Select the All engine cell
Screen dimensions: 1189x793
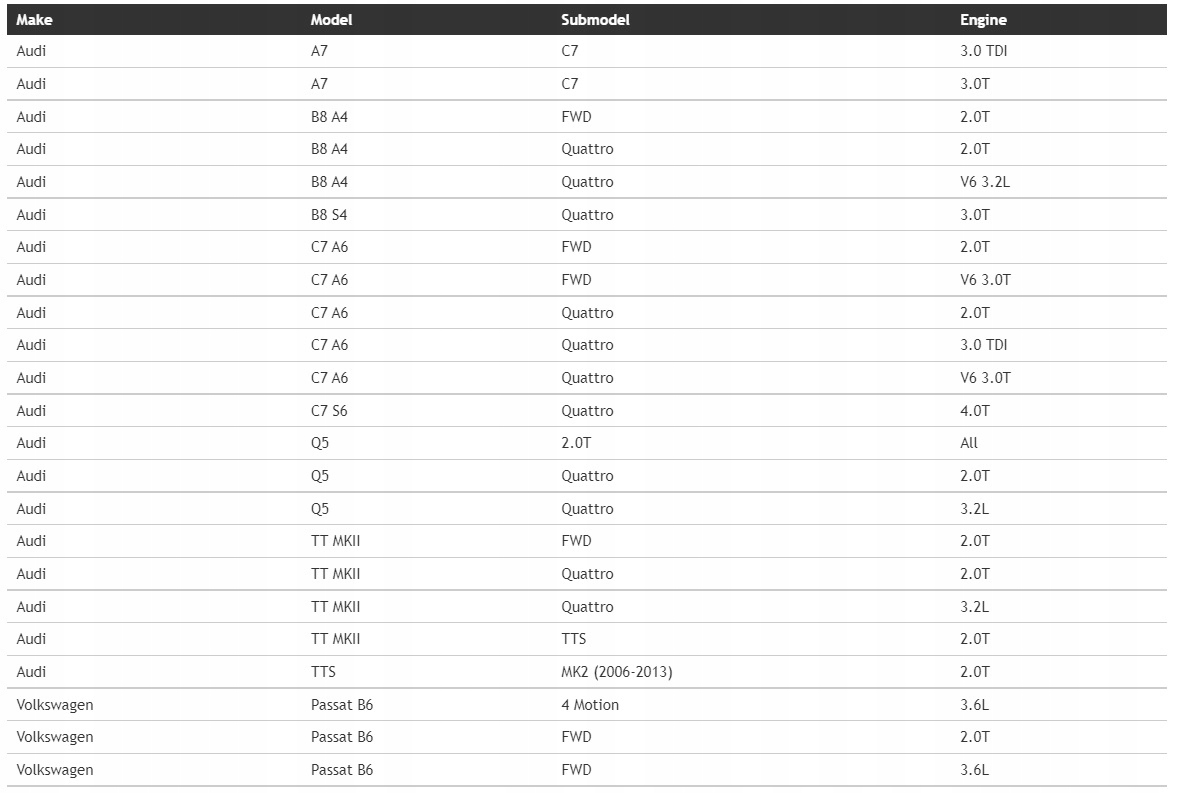point(969,443)
